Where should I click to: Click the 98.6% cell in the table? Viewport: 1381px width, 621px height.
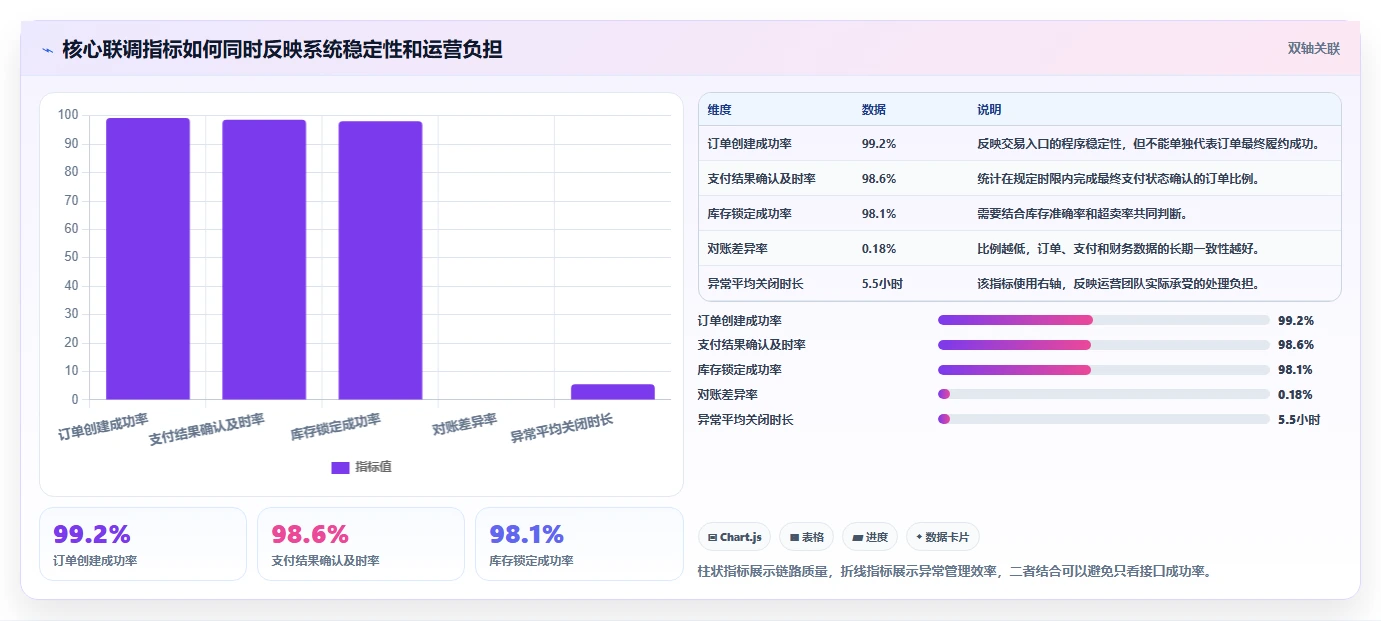point(879,179)
